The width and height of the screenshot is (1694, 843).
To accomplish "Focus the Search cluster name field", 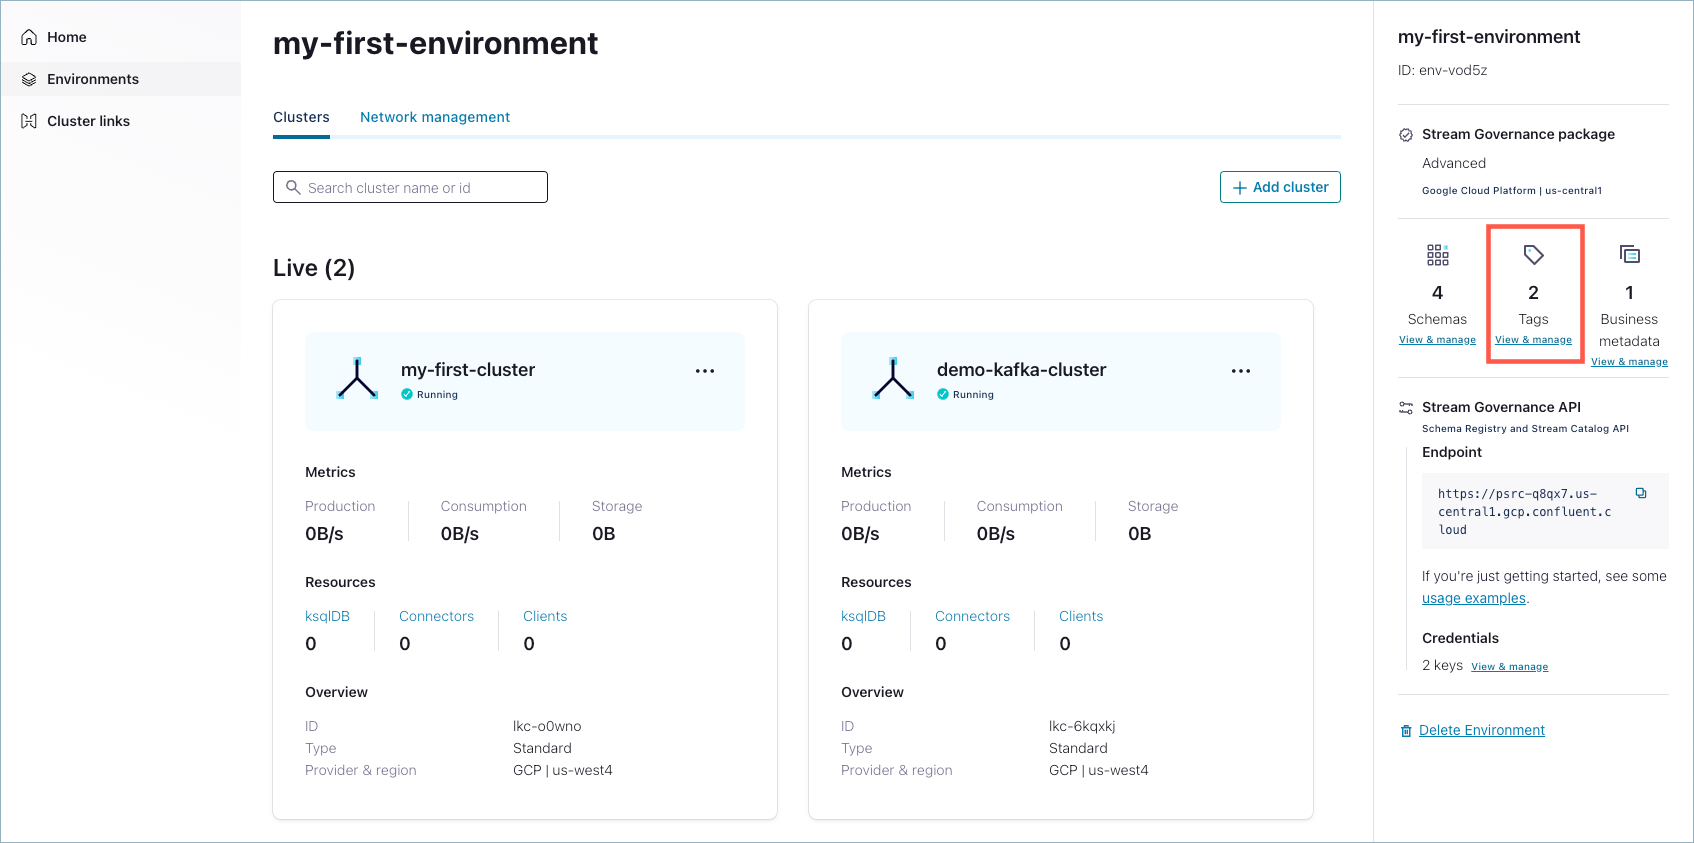I will point(410,187).
